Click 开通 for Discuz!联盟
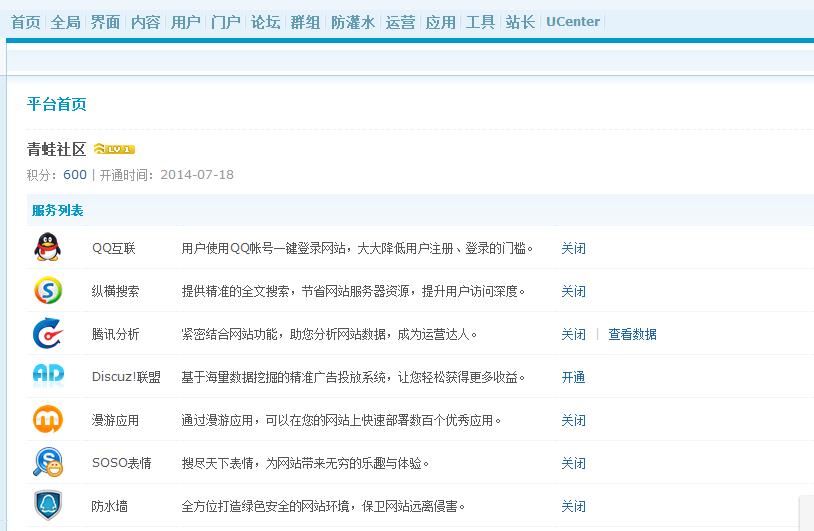The image size is (814, 531). 573,377
